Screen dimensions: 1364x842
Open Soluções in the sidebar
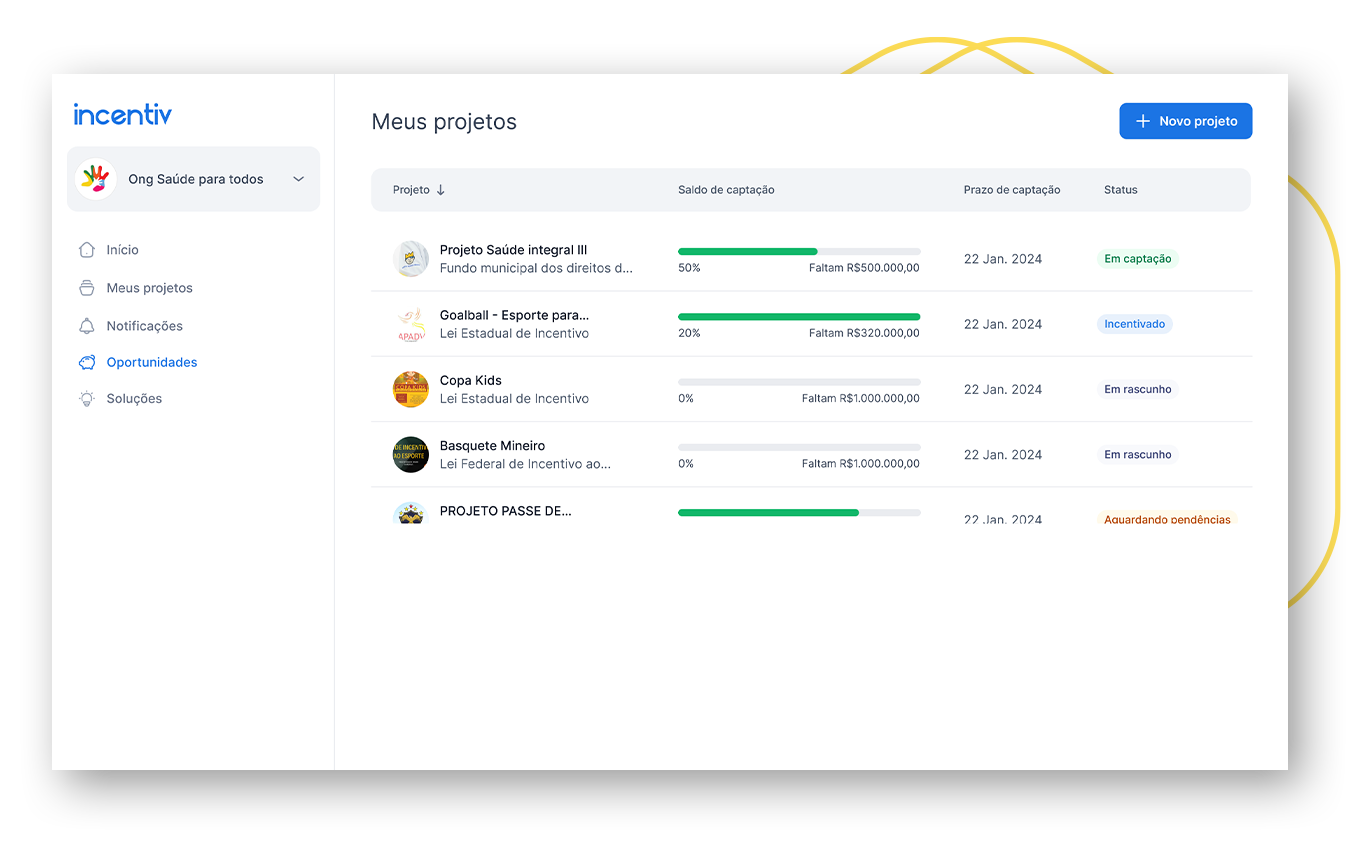click(134, 398)
